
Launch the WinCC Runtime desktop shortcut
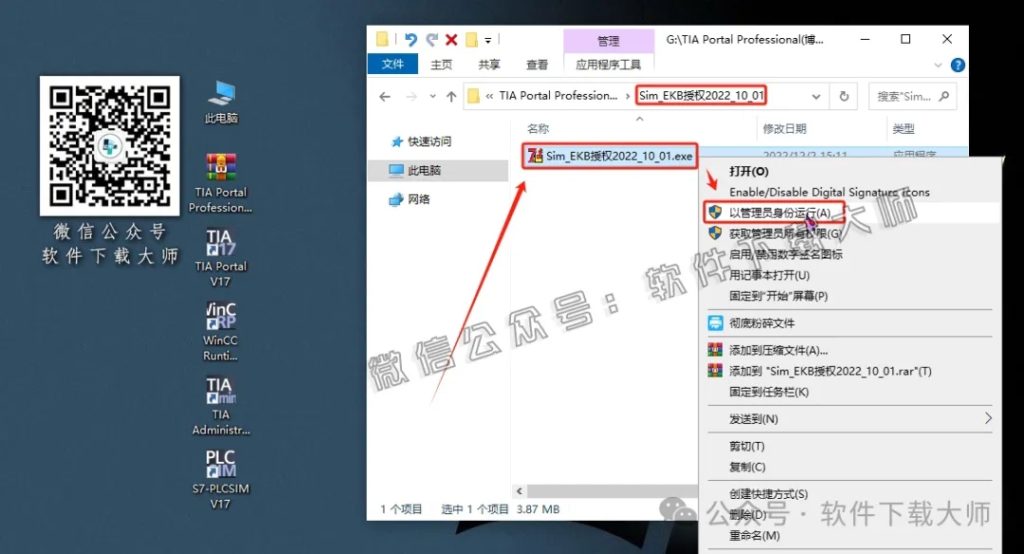(220, 331)
